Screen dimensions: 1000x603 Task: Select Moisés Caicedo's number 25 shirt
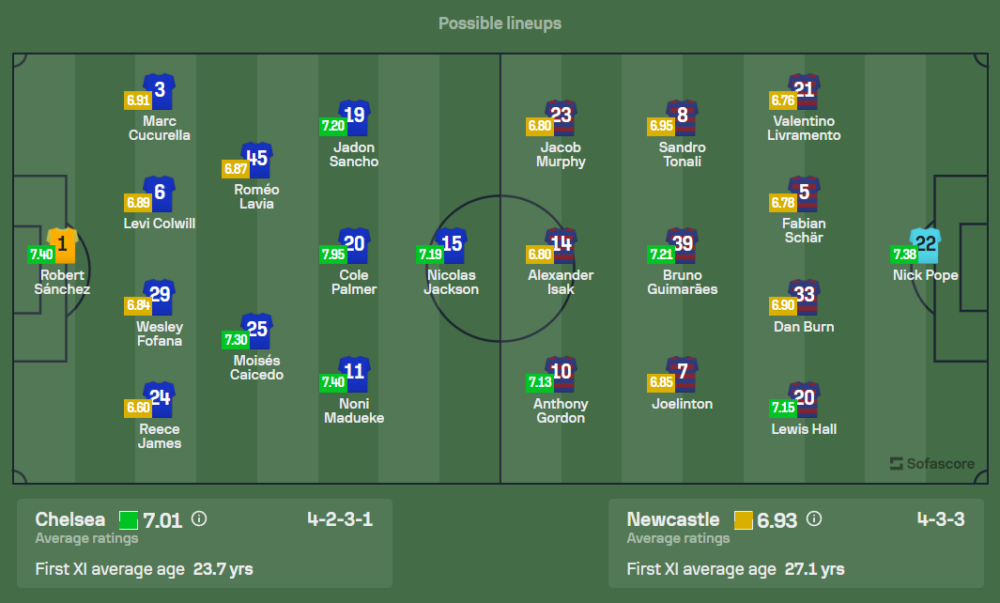point(257,331)
